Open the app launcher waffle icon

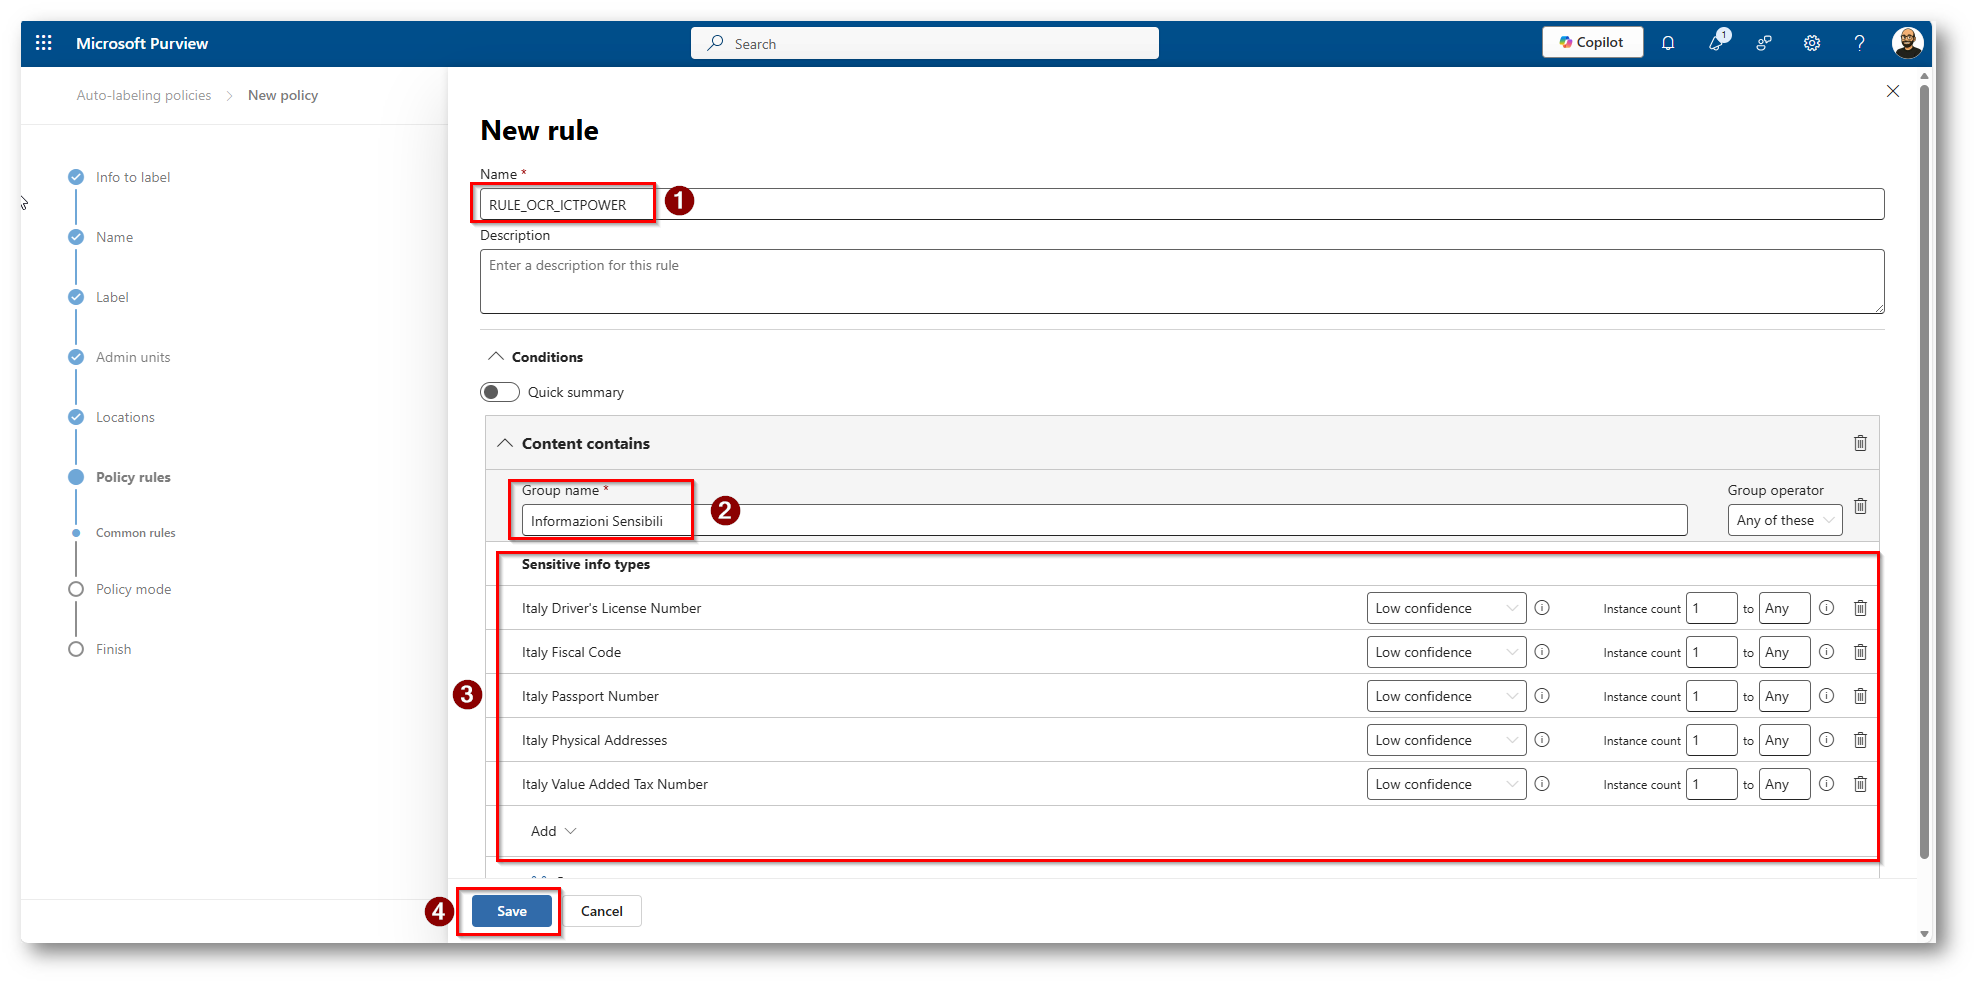tap(43, 43)
